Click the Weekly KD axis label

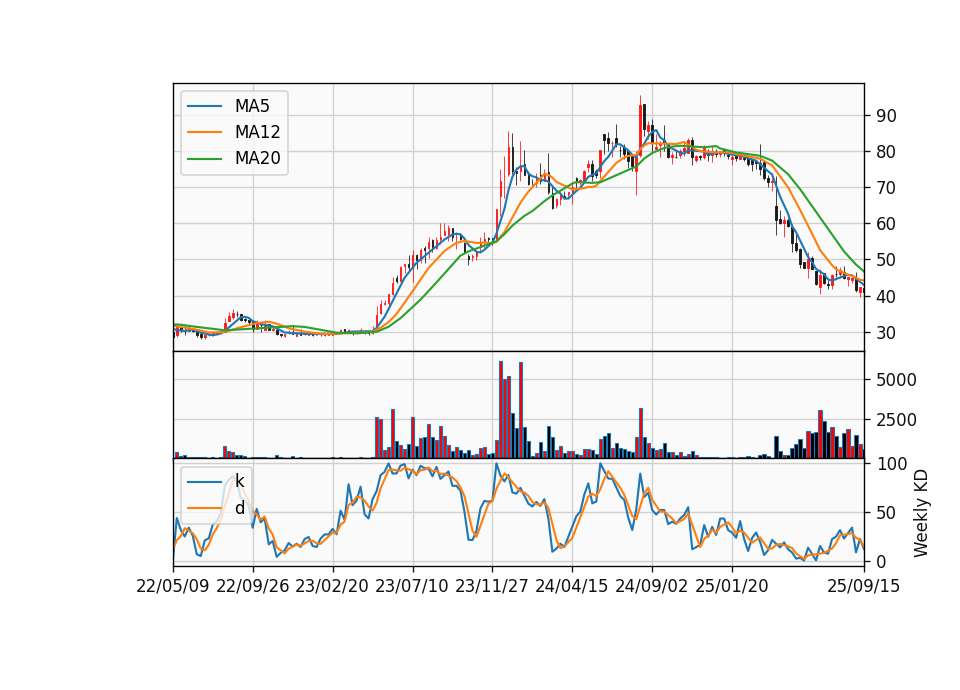[921, 513]
